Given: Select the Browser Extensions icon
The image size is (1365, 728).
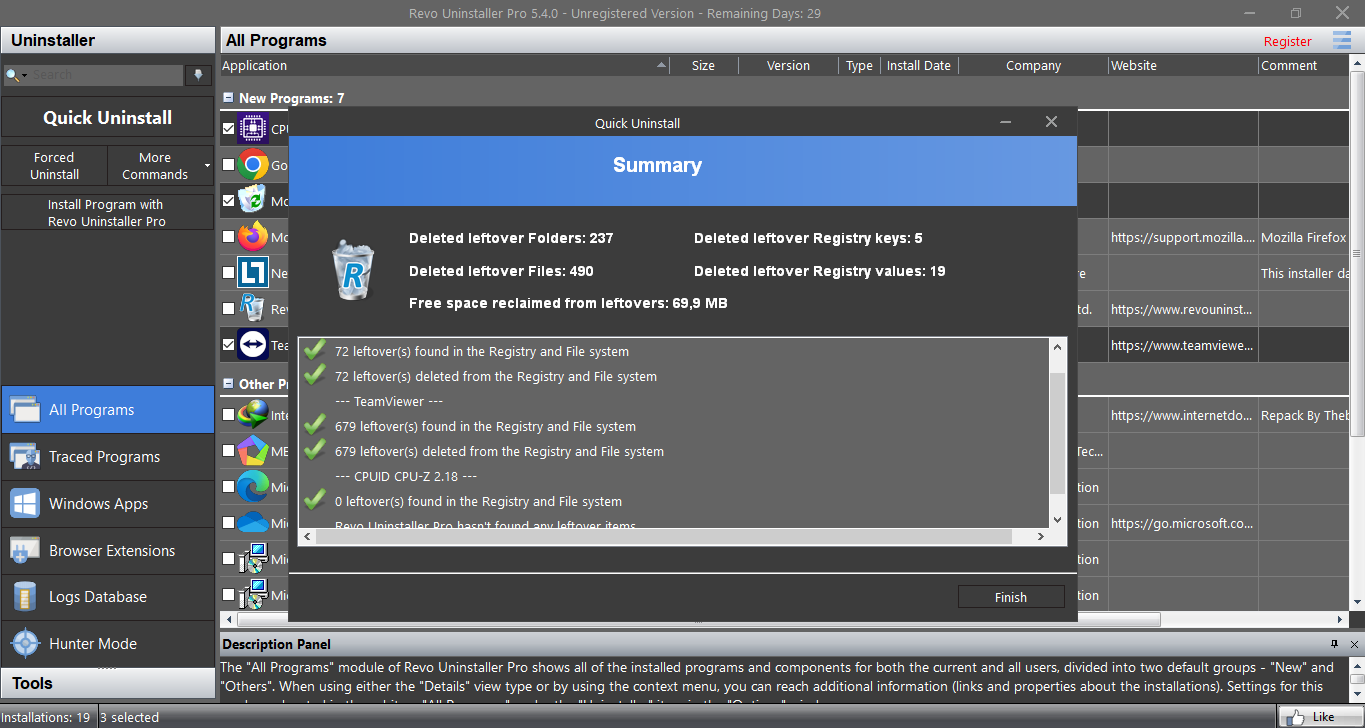Looking at the screenshot, I should (x=25, y=550).
